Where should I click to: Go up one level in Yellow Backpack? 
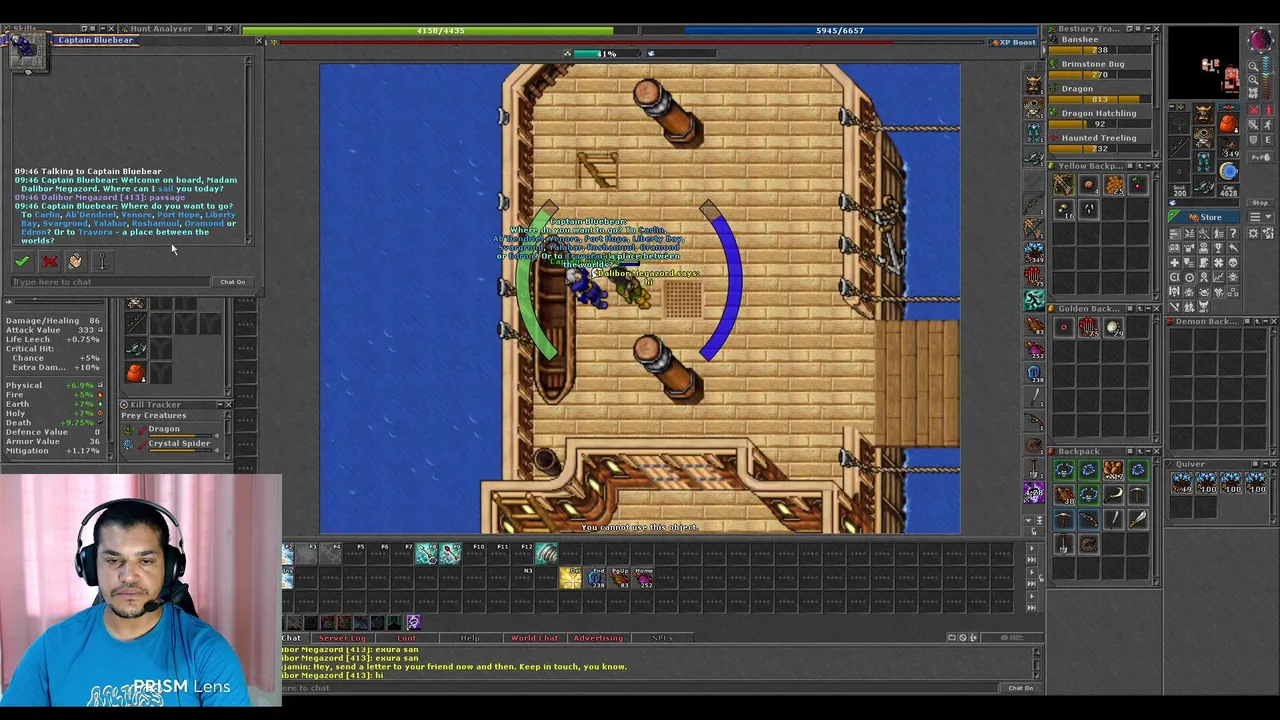click(1140, 166)
